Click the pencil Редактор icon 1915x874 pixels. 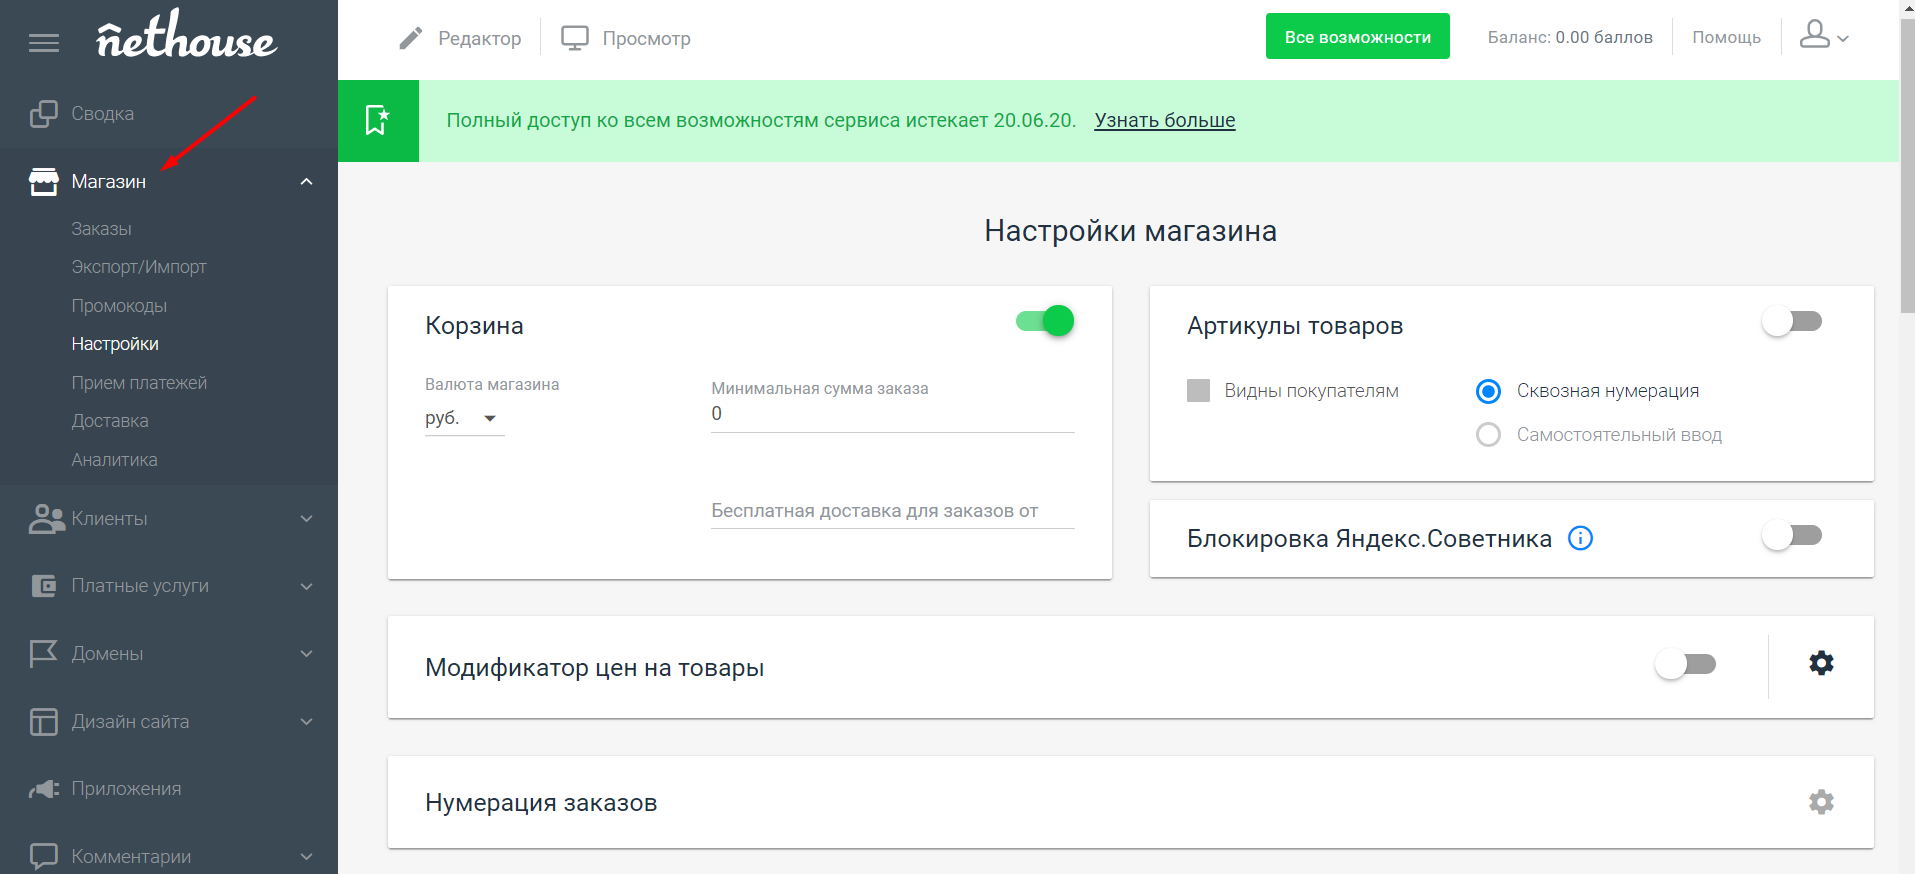pos(411,38)
